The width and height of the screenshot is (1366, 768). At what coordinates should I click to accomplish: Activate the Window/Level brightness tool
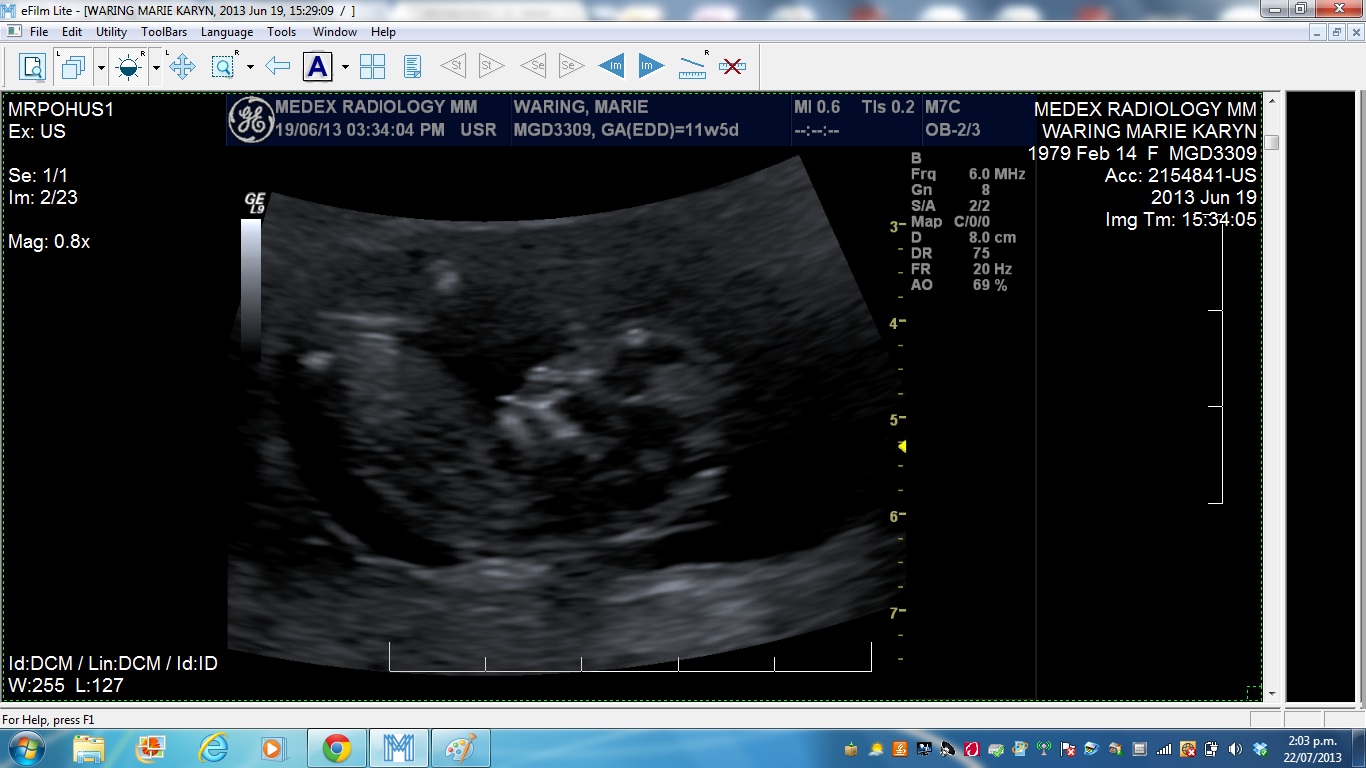click(129, 67)
